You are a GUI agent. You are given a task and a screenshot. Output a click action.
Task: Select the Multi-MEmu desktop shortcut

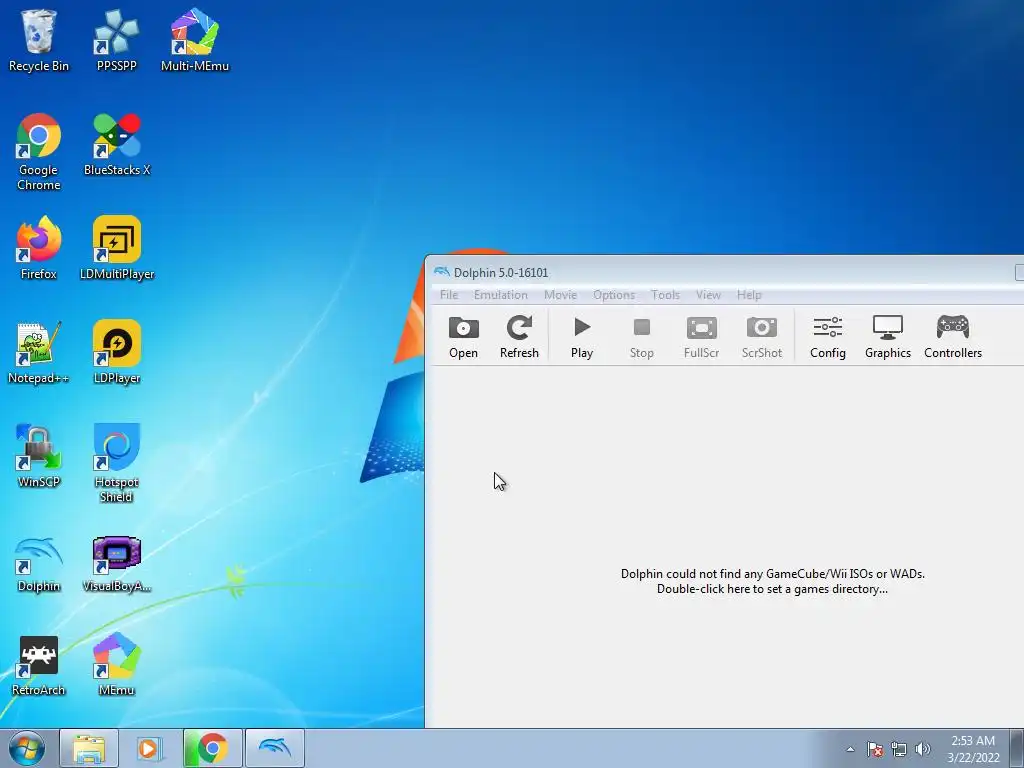tap(195, 40)
